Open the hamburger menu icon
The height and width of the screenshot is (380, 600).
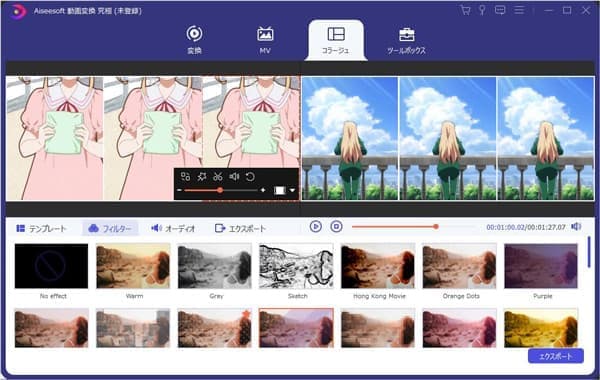coord(519,10)
